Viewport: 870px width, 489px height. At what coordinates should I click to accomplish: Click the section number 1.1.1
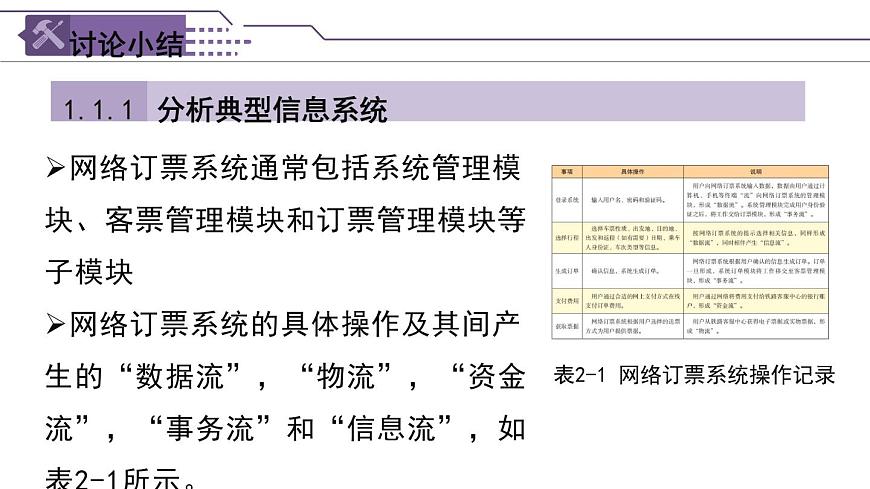pyautogui.click(x=98, y=109)
